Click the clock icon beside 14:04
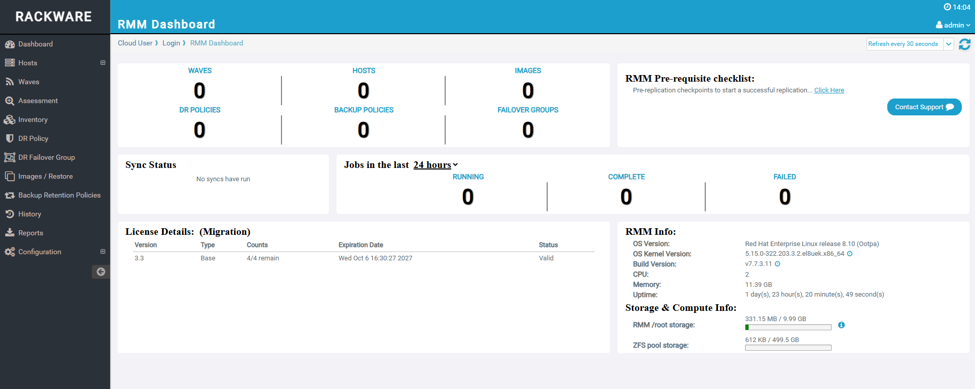This screenshot has width=975, height=389. coord(948,7)
